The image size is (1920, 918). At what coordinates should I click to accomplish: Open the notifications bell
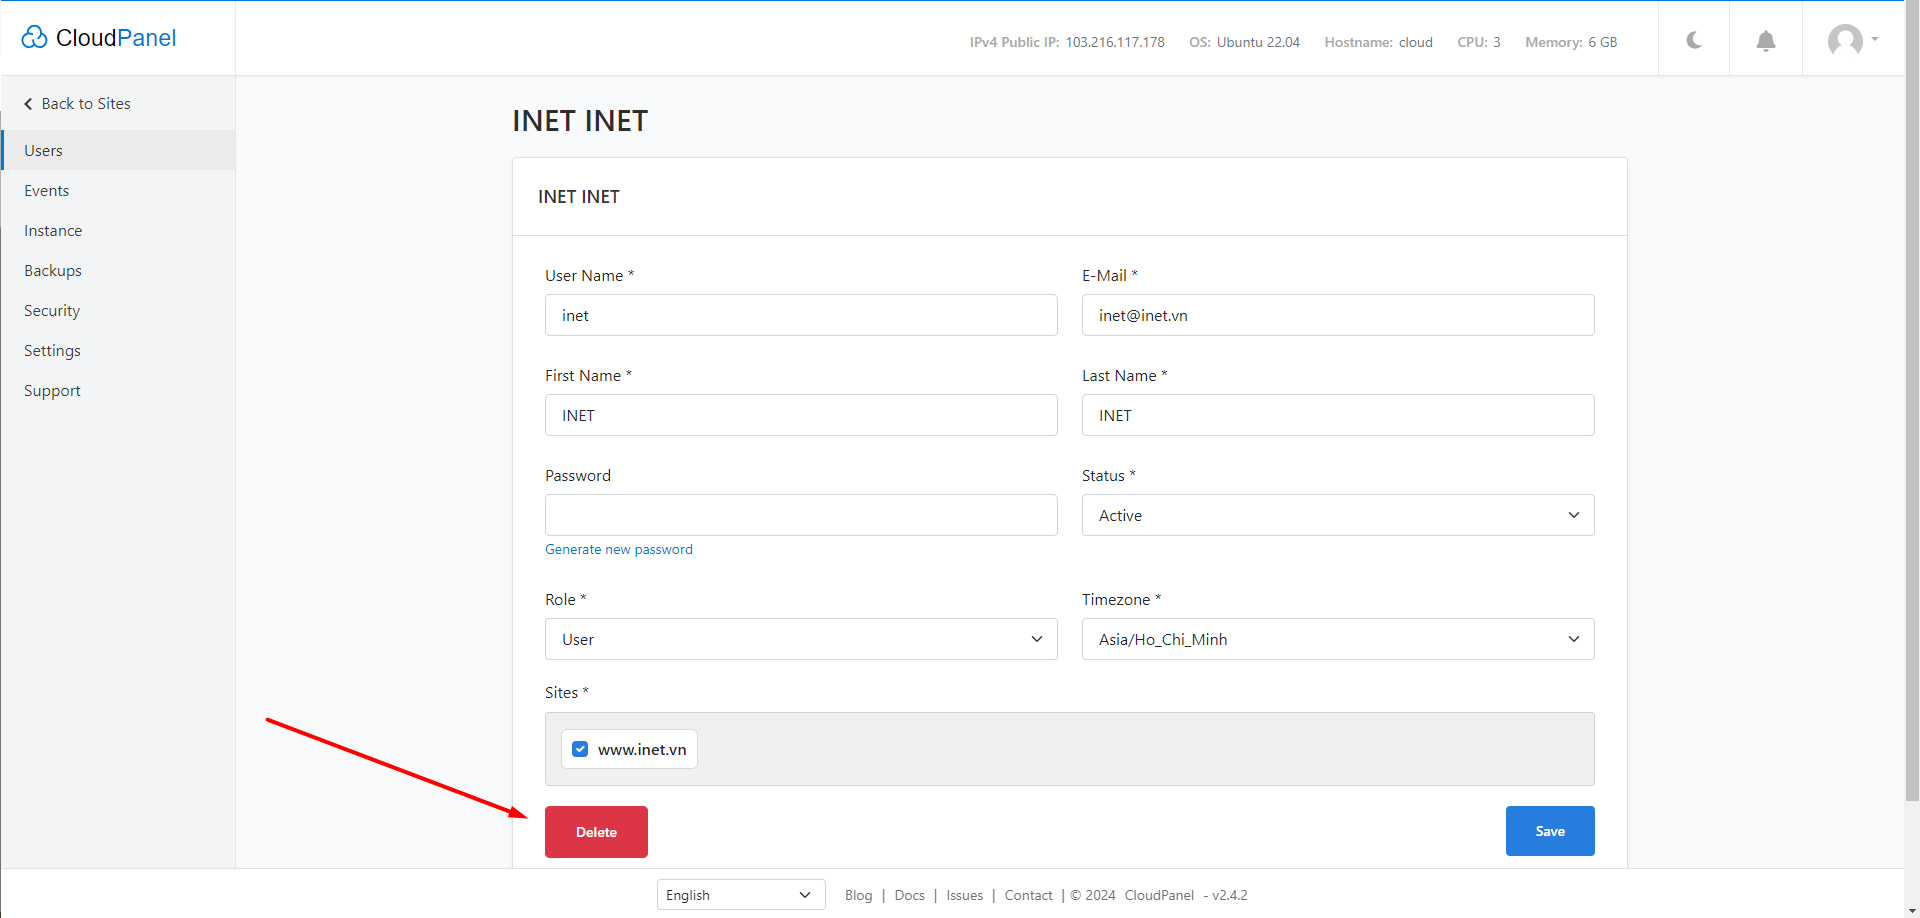pos(1766,41)
